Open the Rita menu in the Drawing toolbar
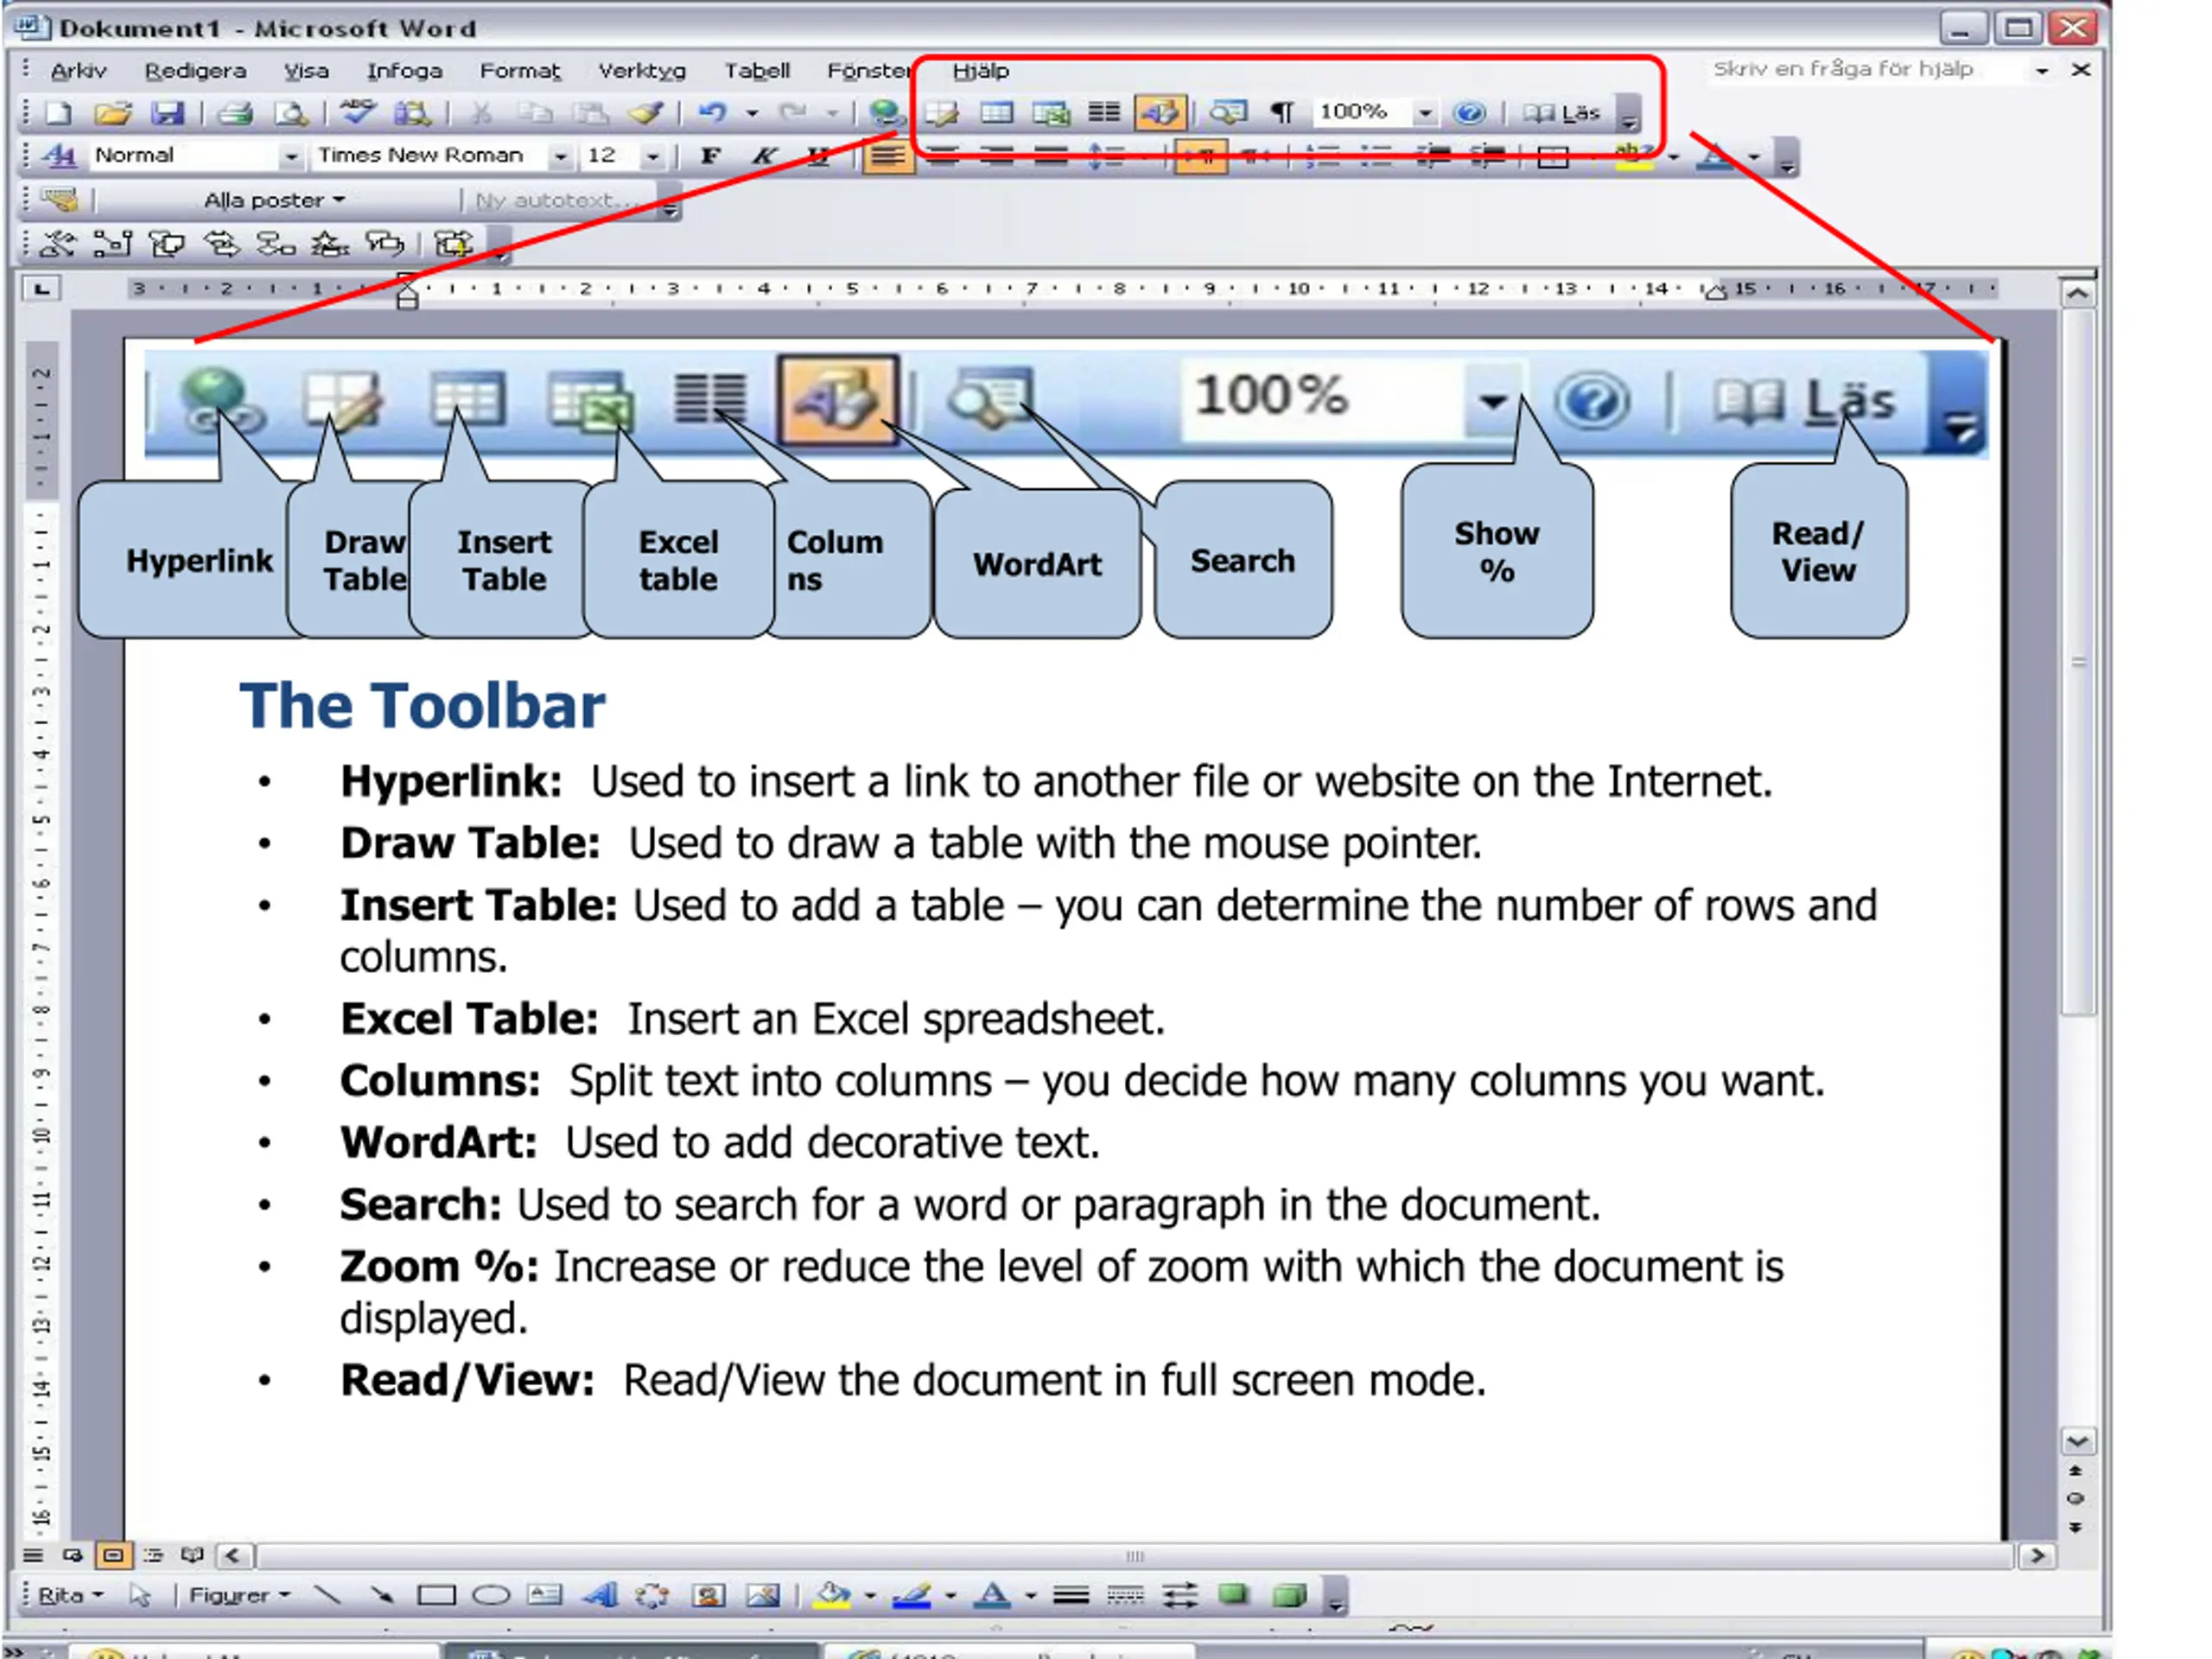Image resolution: width=2212 pixels, height=1659 pixels. pos(69,1595)
